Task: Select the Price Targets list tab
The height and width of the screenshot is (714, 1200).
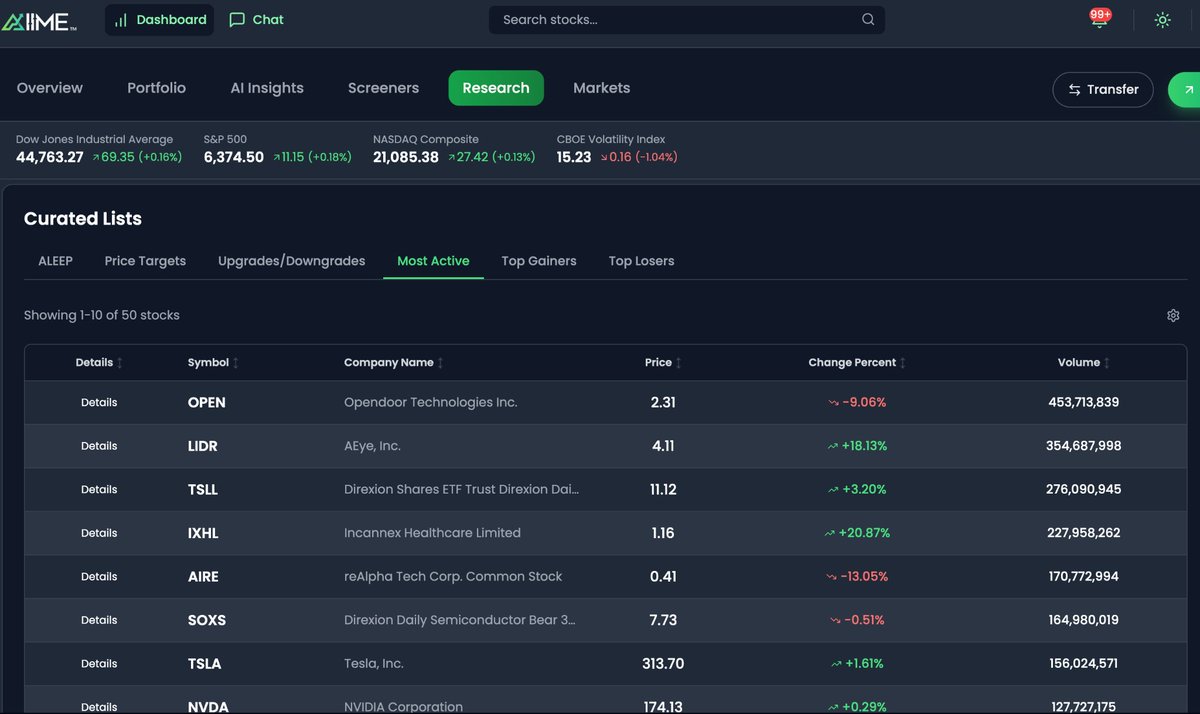Action: (x=145, y=261)
